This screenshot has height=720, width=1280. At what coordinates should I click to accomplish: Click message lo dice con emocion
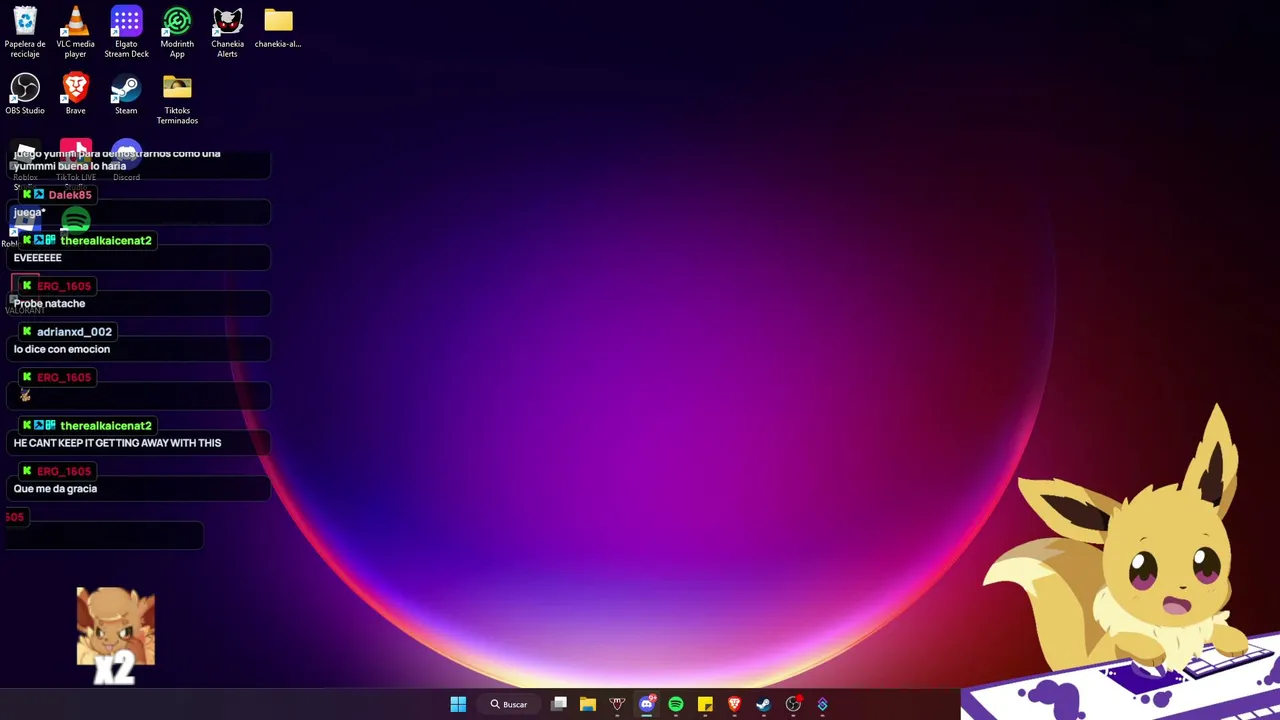click(x=62, y=349)
